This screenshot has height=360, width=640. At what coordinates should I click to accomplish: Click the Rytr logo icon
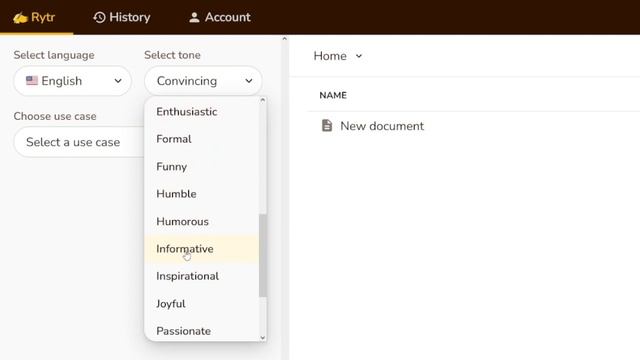[x=20, y=18]
